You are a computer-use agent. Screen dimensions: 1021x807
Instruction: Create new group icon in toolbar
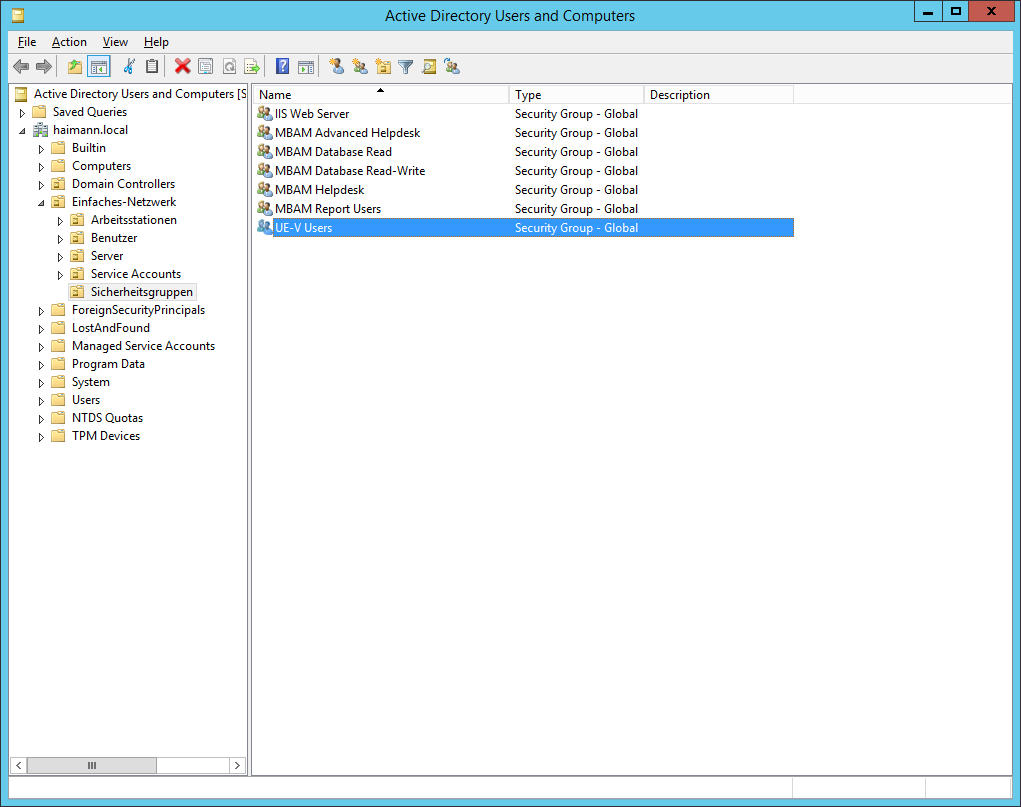click(360, 66)
